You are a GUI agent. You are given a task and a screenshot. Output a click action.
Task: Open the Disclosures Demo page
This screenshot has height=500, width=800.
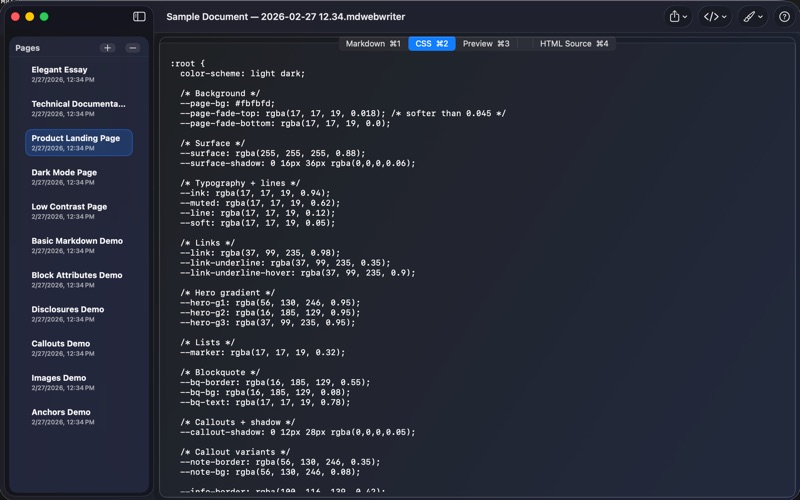79,313
